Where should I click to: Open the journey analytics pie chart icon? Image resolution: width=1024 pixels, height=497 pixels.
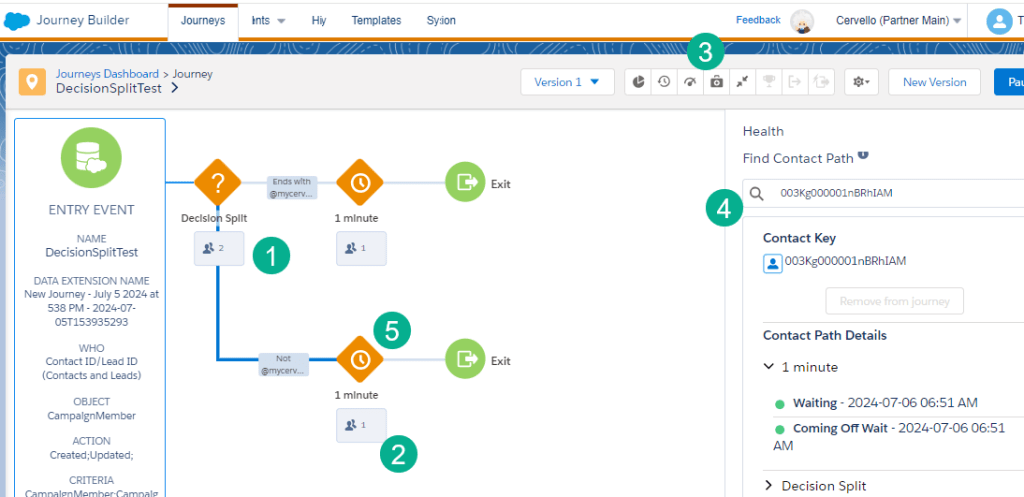pos(639,82)
